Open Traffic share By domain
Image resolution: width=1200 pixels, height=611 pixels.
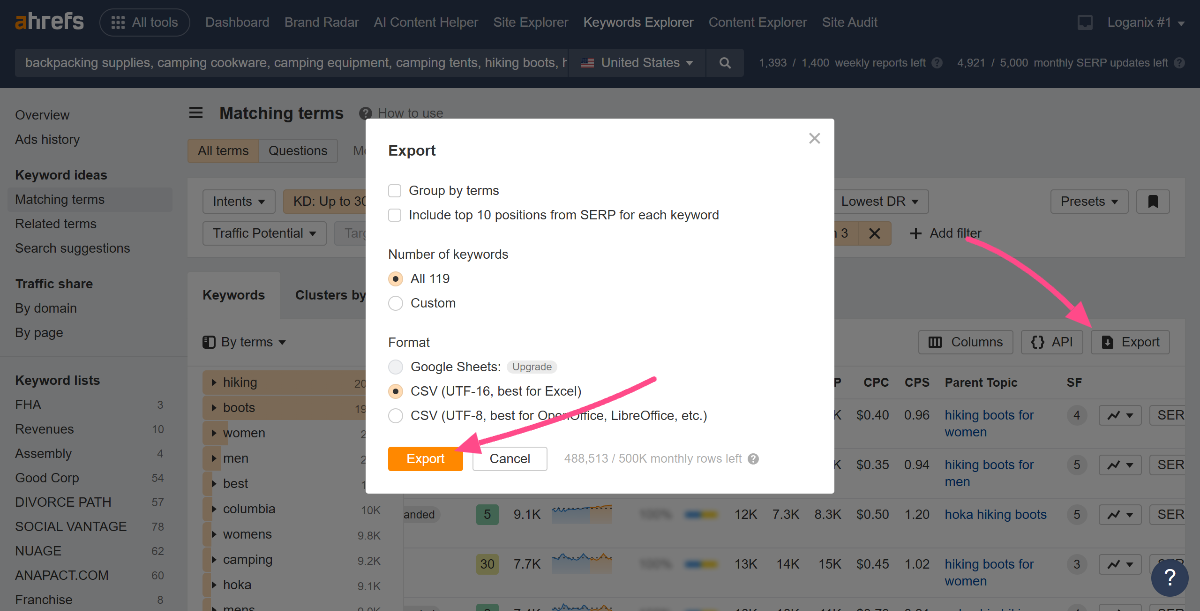pyautogui.click(x=46, y=308)
